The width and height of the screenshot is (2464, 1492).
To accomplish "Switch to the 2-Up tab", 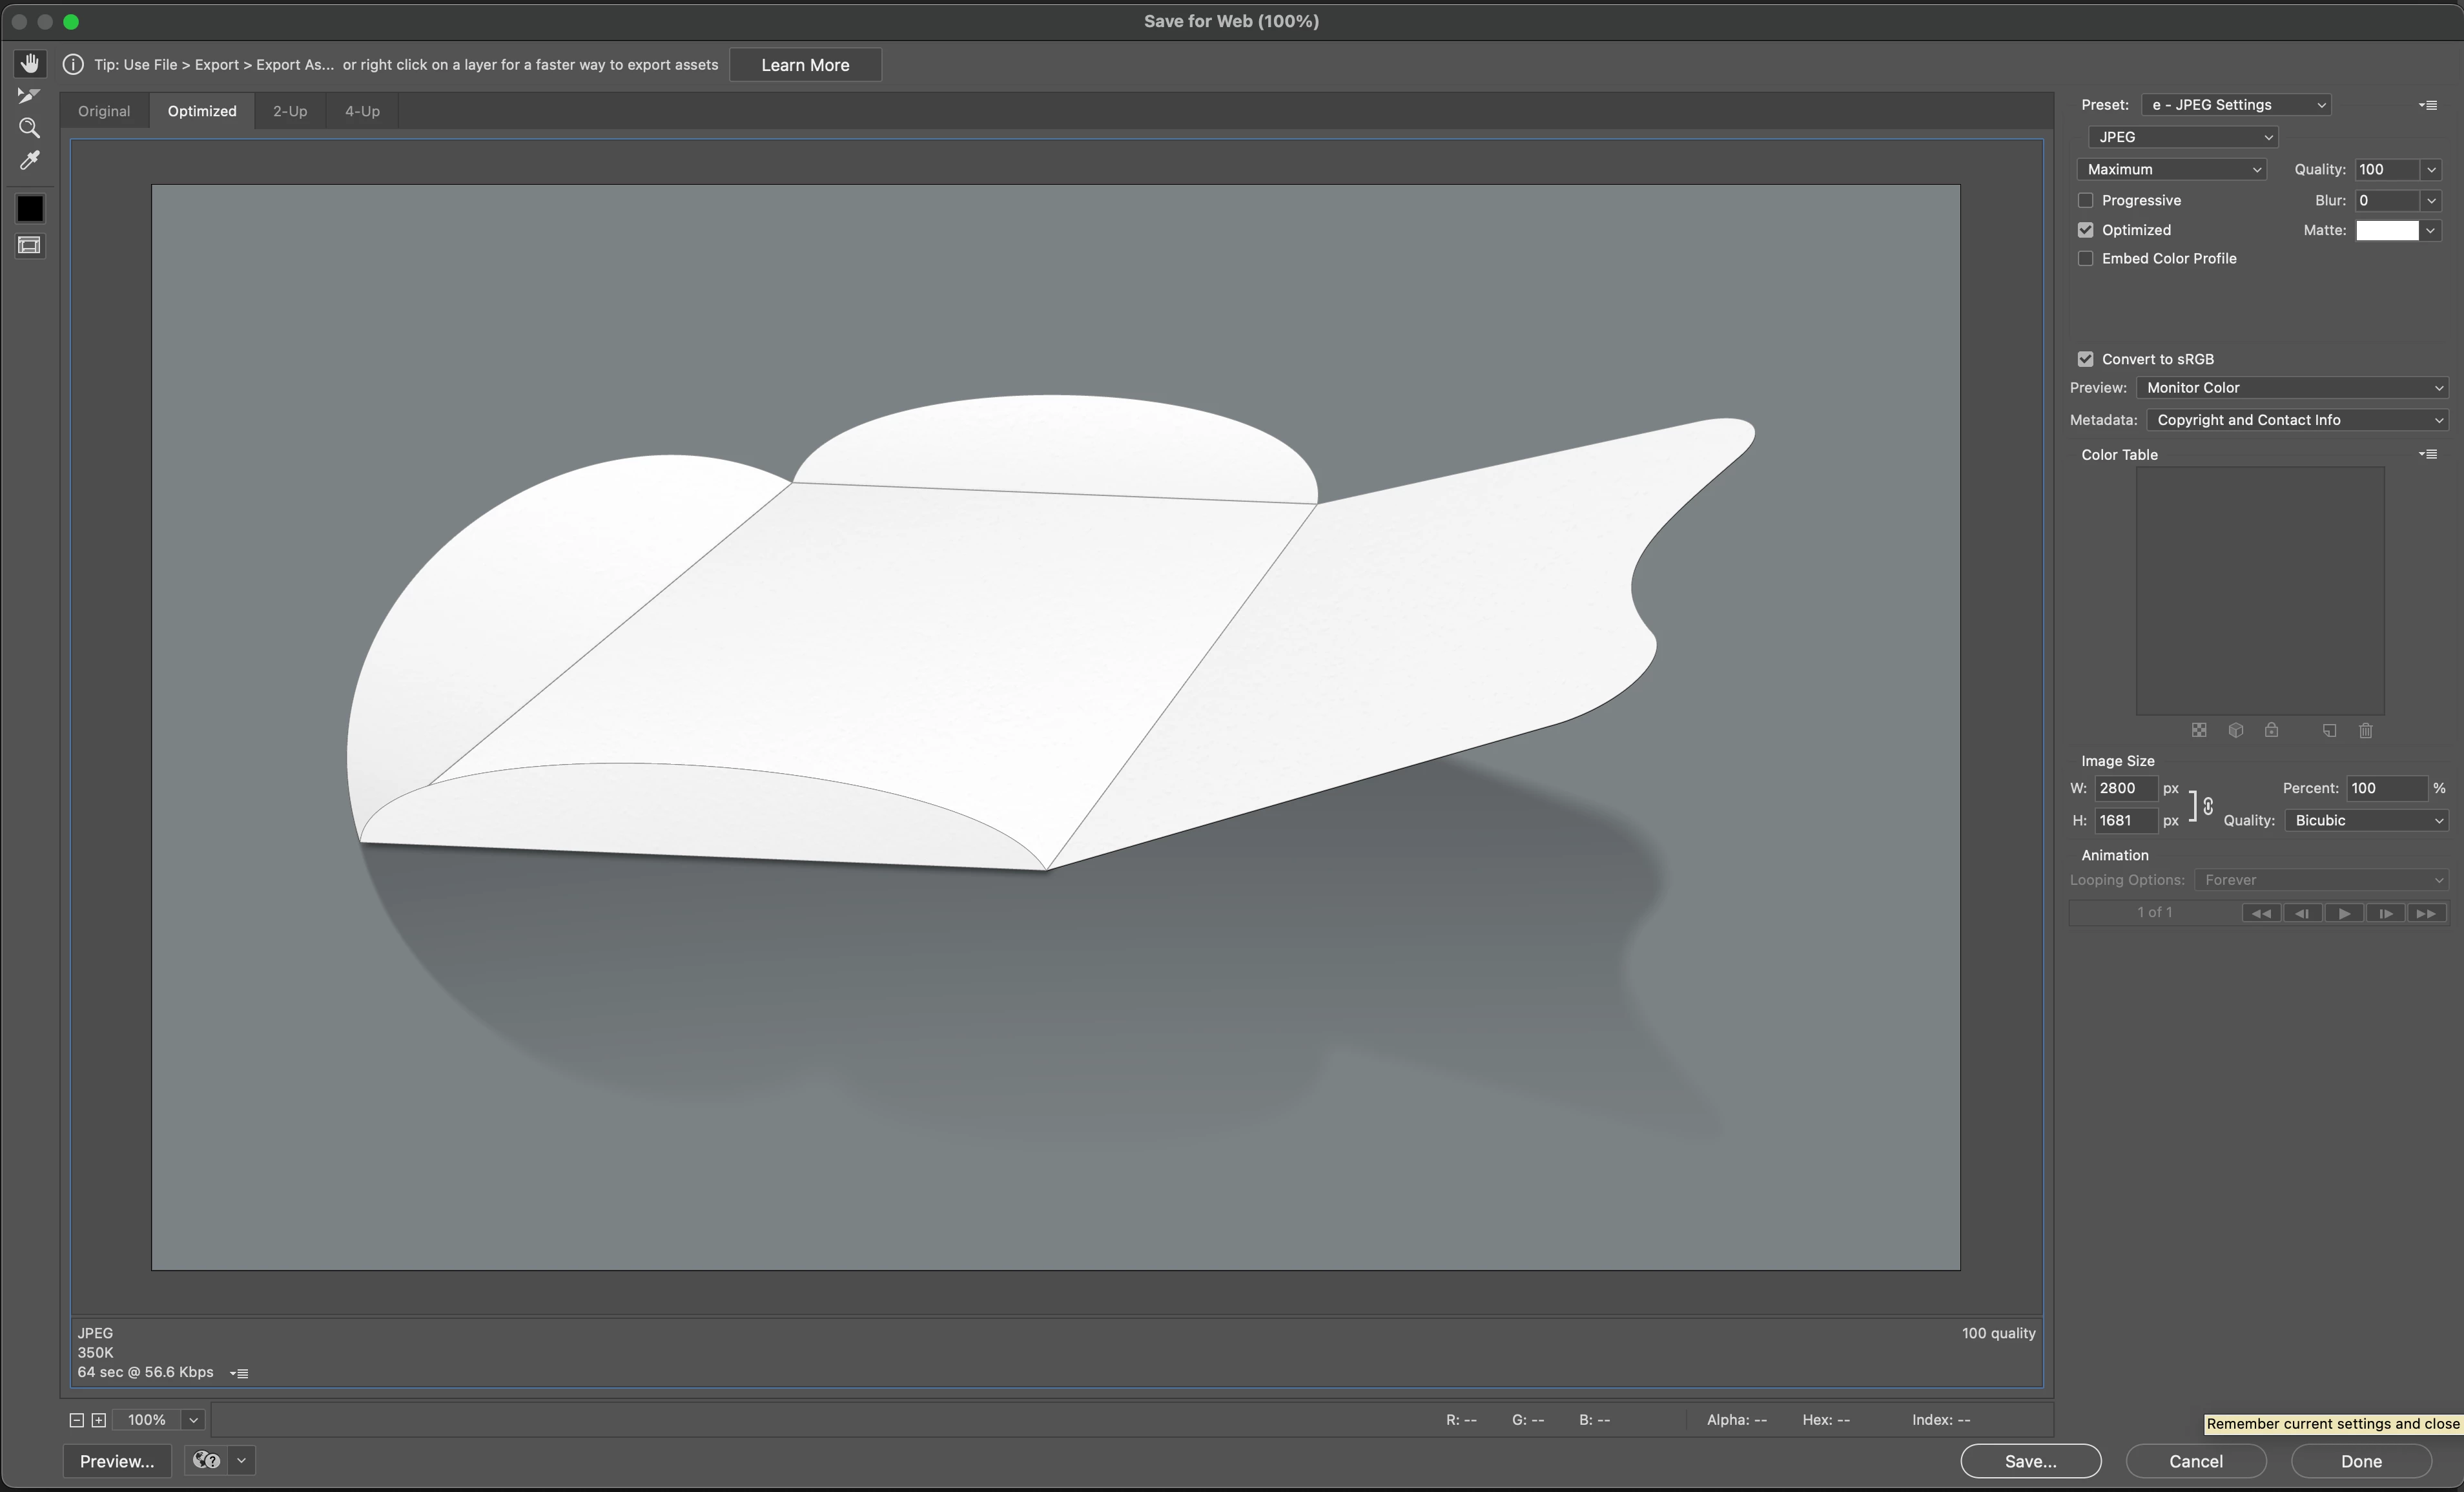I will (x=289, y=111).
